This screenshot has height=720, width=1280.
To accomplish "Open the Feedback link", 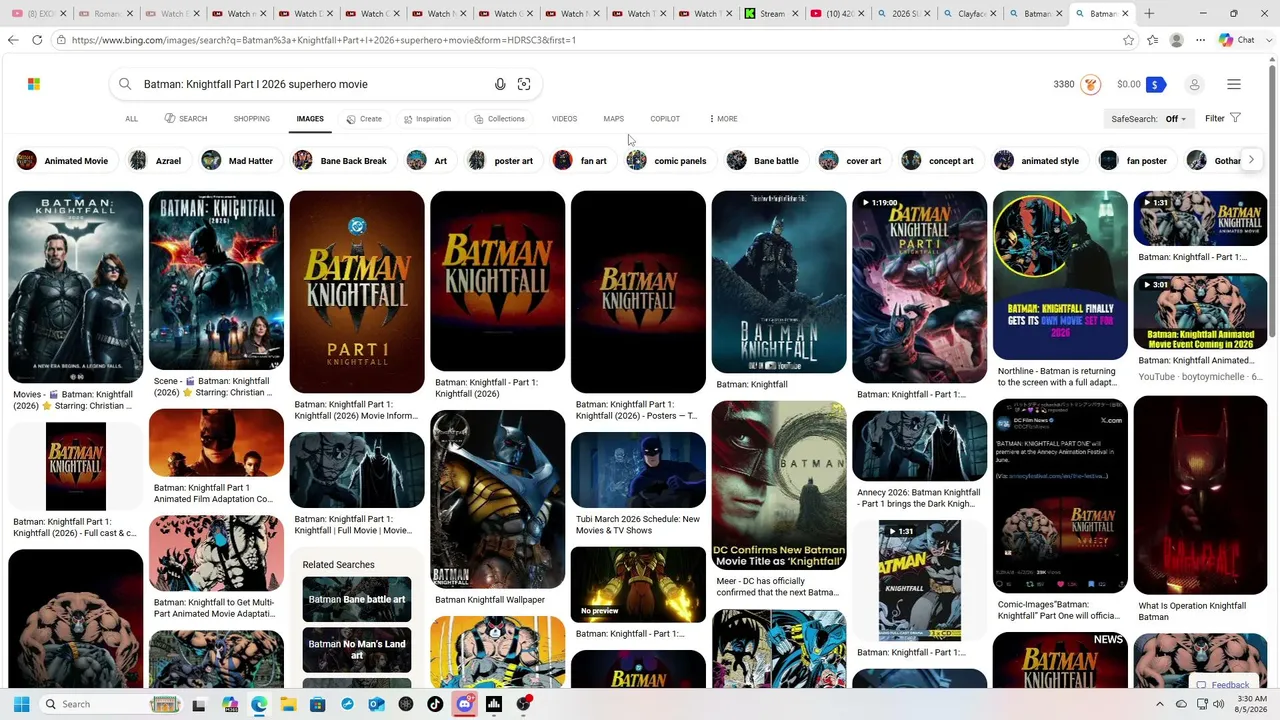I will pos(1222,685).
